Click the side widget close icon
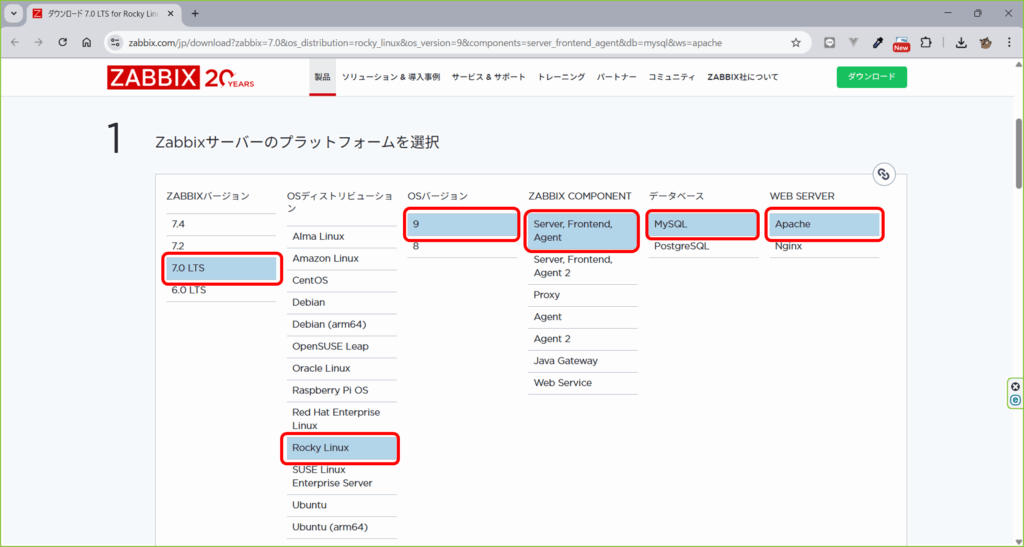Viewport: 1024px width, 547px height. click(x=1015, y=386)
